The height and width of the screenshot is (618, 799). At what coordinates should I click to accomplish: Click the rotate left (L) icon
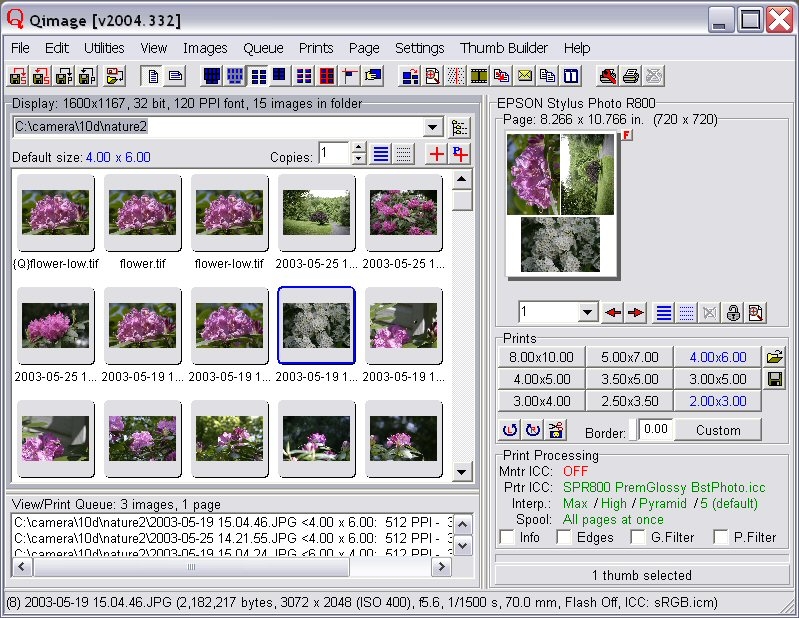click(x=509, y=430)
